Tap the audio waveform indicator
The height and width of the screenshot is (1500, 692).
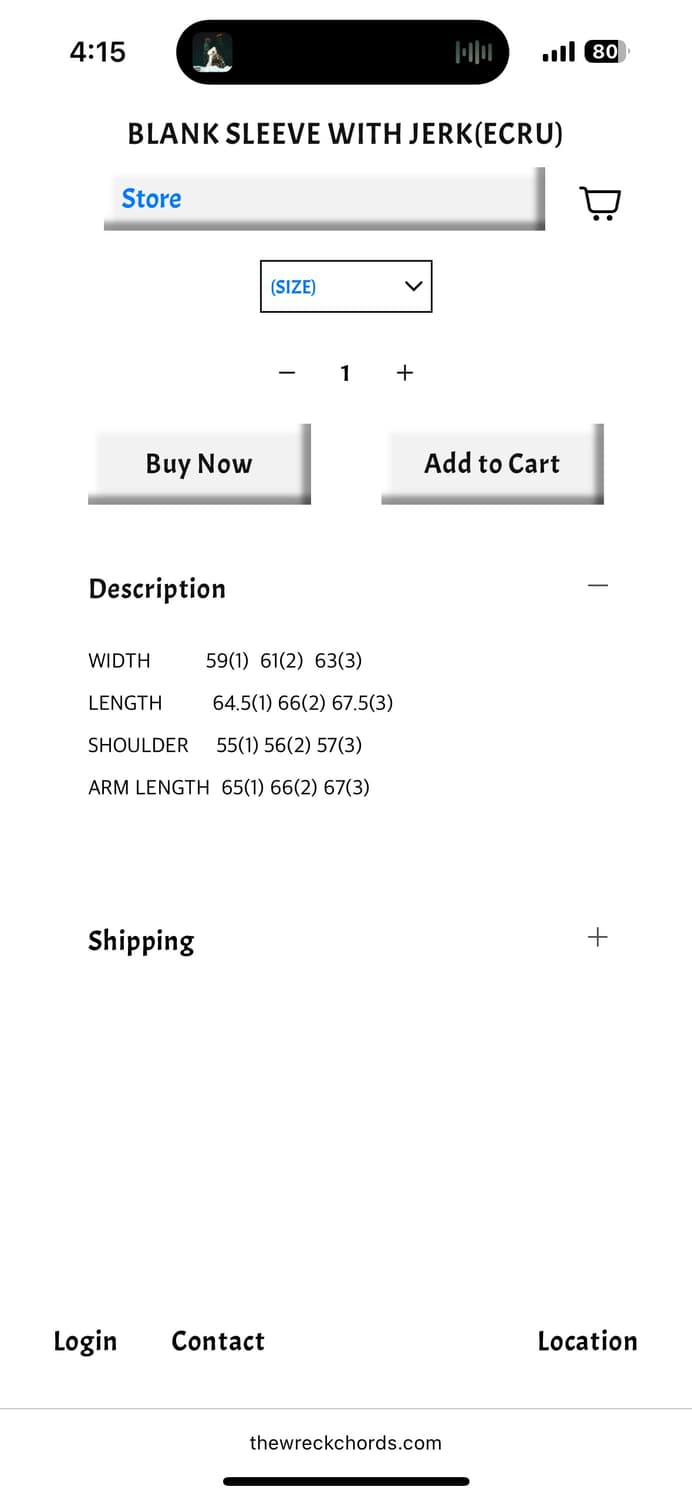[x=473, y=52]
